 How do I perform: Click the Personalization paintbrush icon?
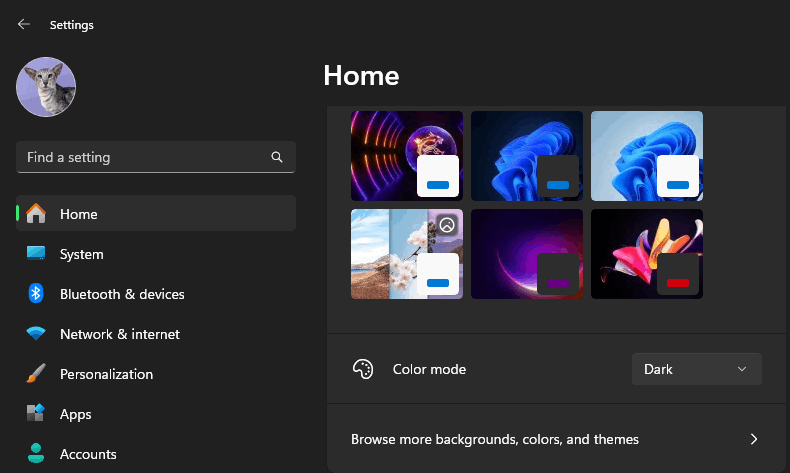pyautogui.click(x=36, y=373)
